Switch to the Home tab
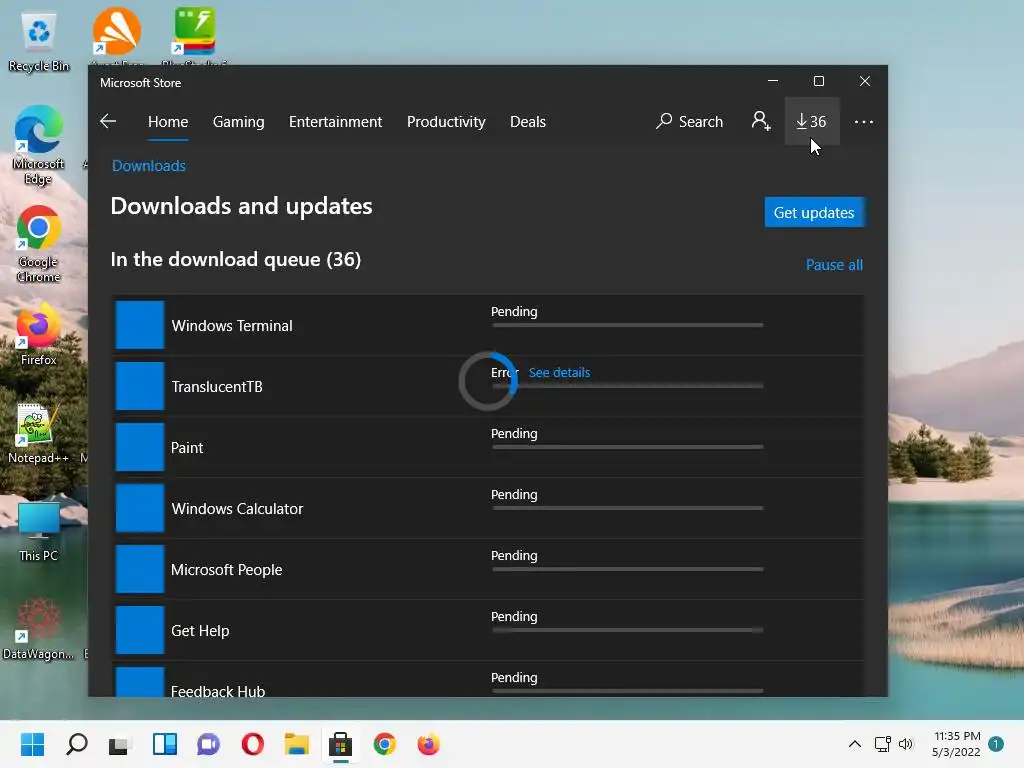This screenshot has height=768, width=1024. (x=168, y=121)
